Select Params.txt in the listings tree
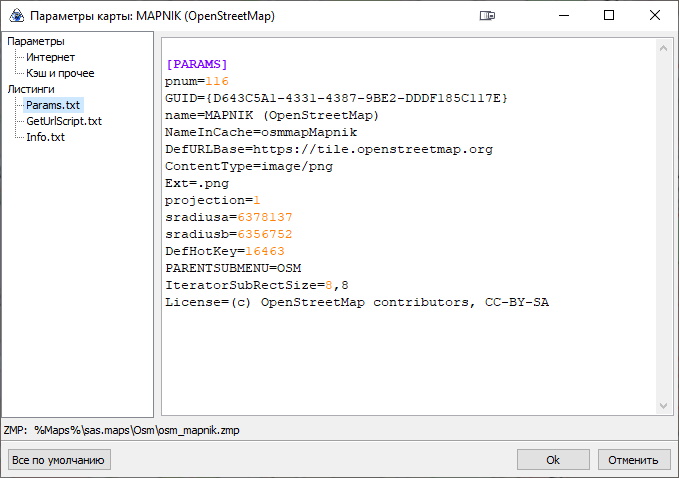Viewport: 679px width, 478px height. point(53,105)
